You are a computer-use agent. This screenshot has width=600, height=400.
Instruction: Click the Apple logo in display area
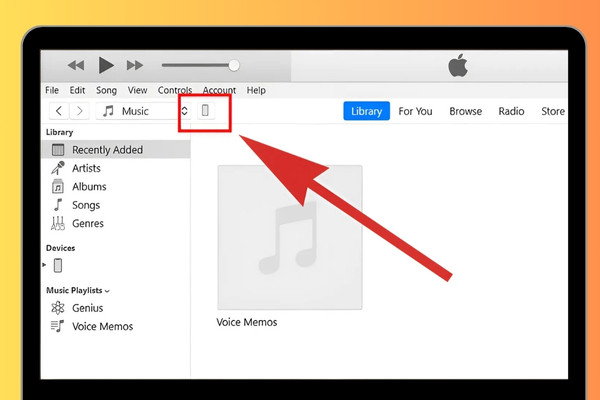coord(458,65)
